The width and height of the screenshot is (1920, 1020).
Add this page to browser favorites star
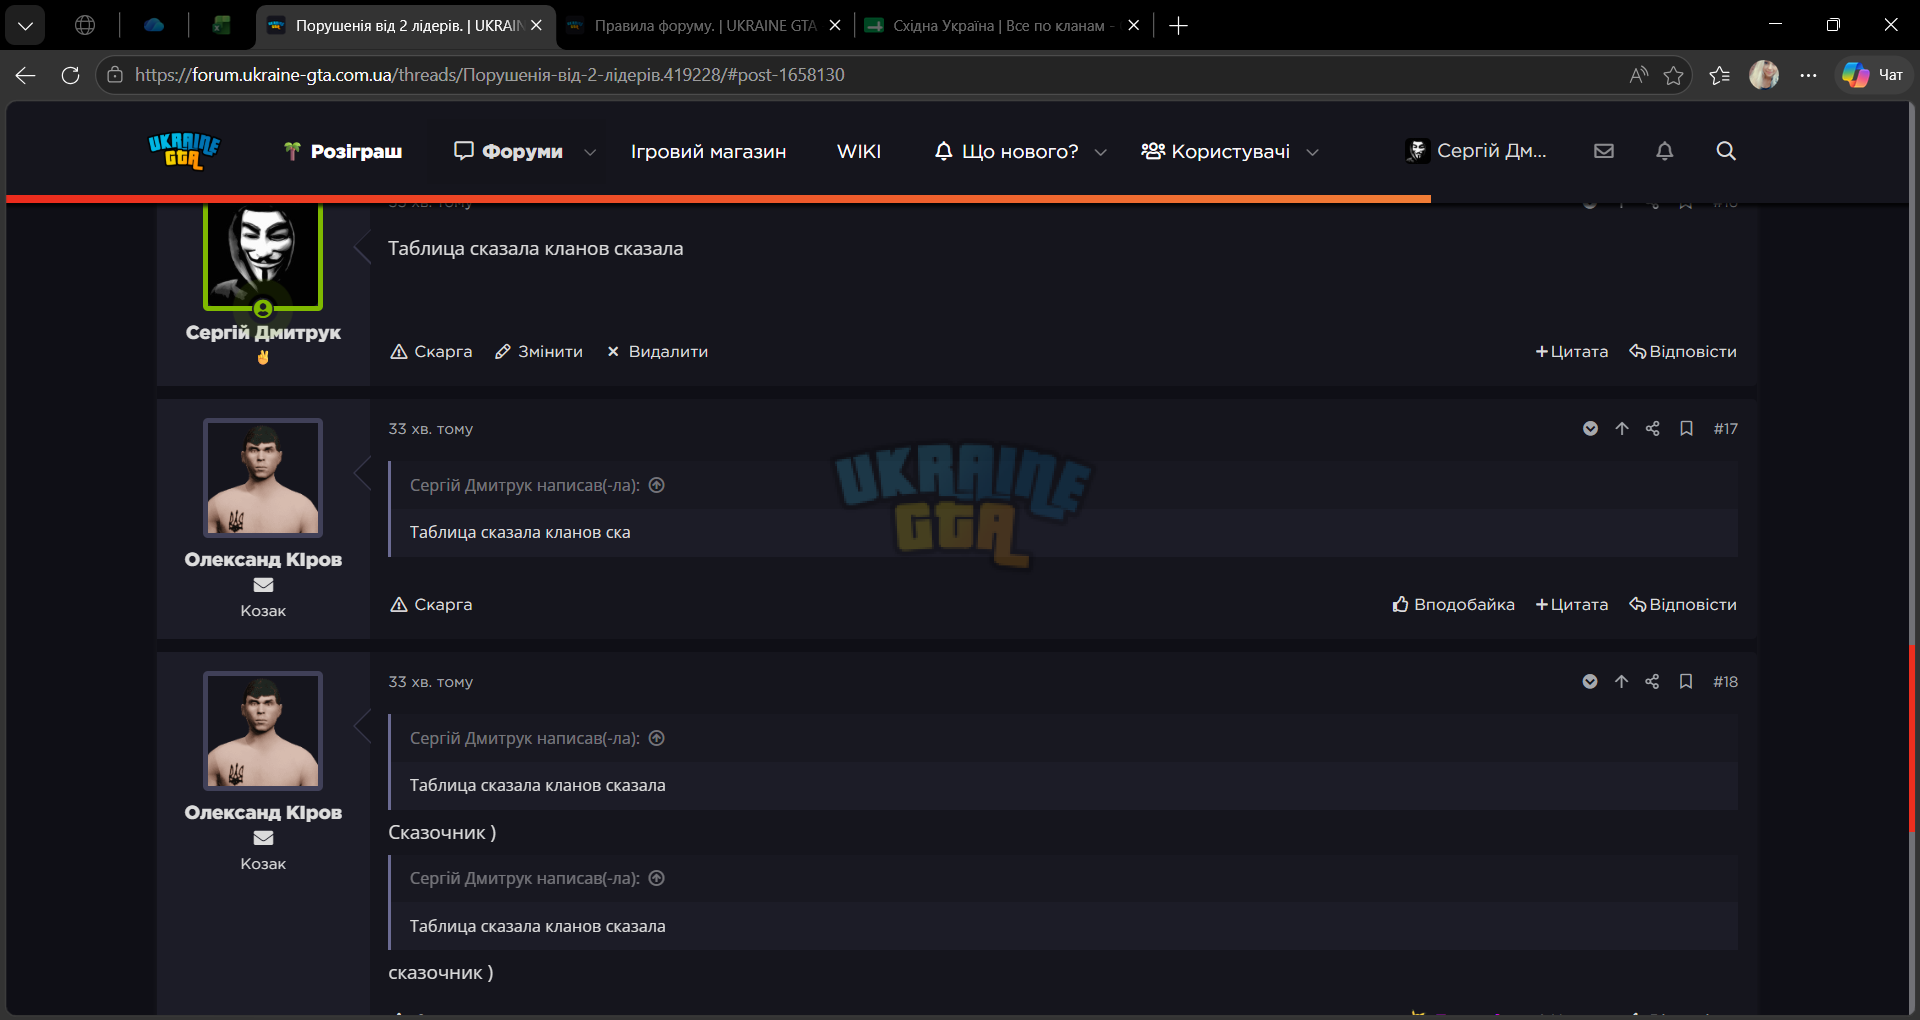[1673, 75]
